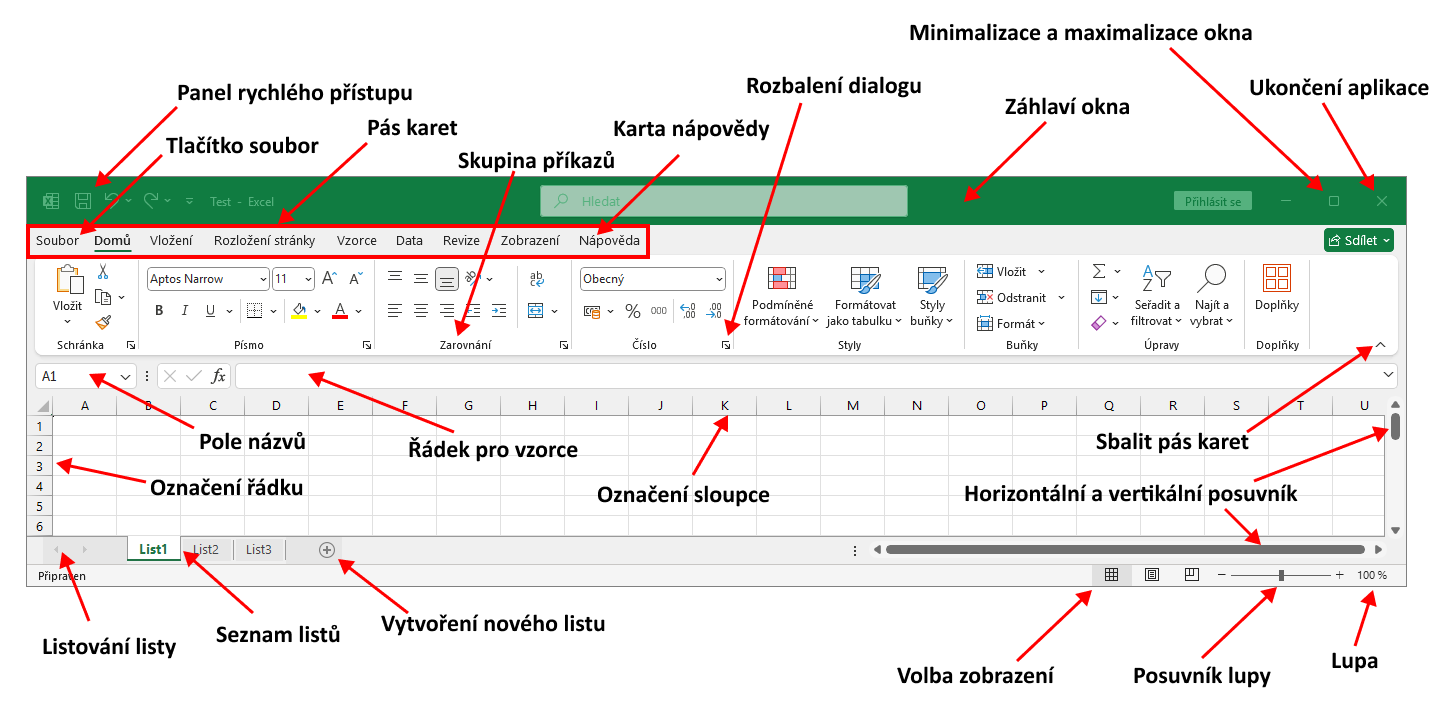Click the Save icon in quick access toolbar
This screenshot has height=708, width=1450.
pyautogui.click(x=82, y=200)
